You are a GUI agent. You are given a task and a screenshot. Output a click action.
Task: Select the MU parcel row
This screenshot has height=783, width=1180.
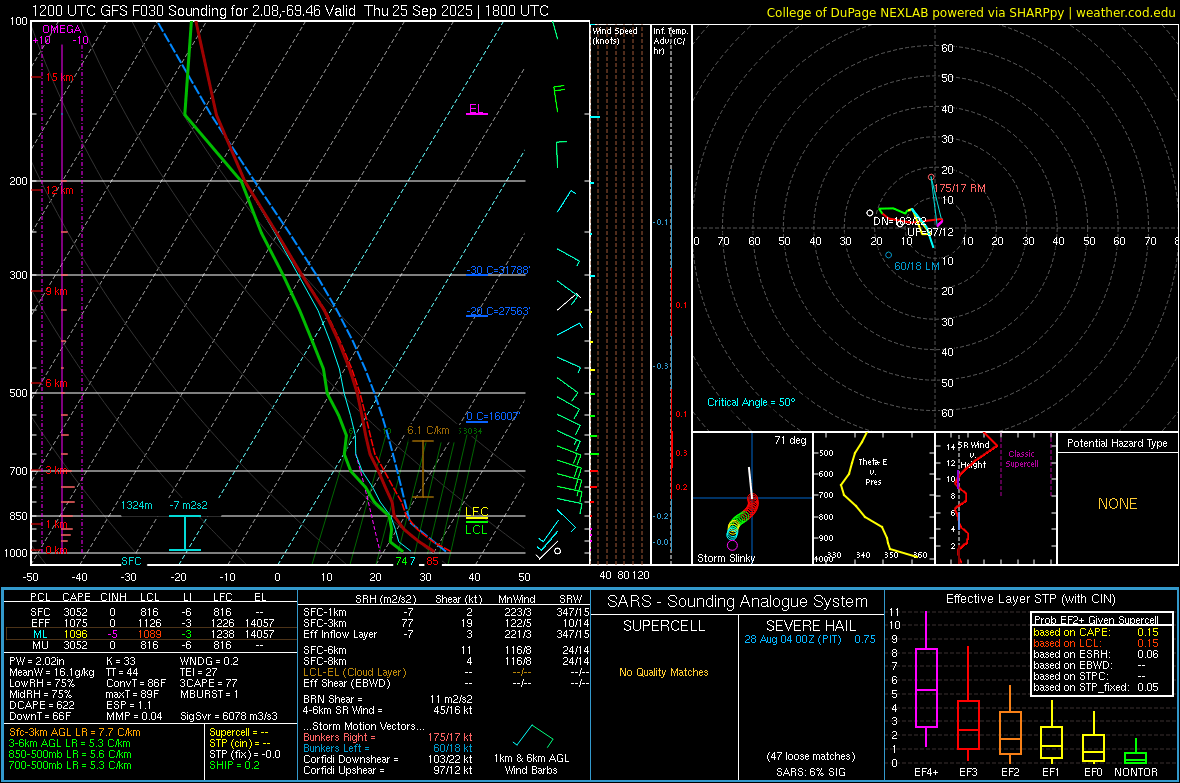(151, 644)
